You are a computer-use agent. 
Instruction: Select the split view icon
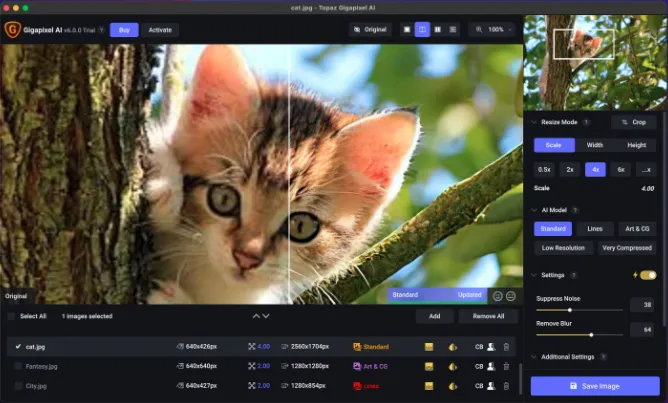(422, 29)
